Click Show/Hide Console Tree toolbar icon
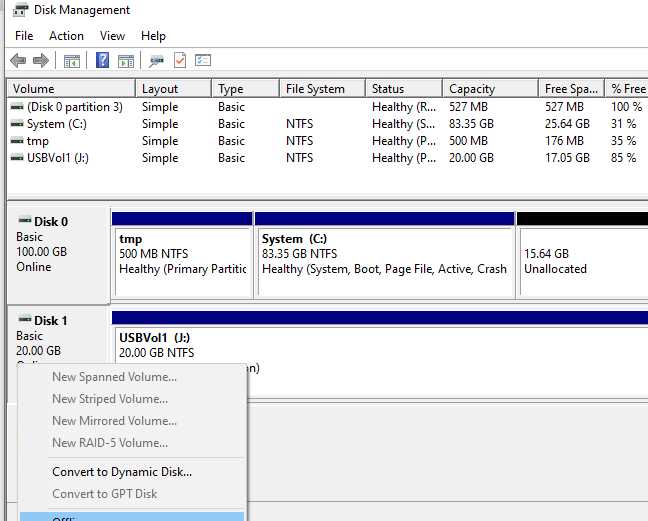The width and height of the screenshot is (648, 521). tap(72, 61)
